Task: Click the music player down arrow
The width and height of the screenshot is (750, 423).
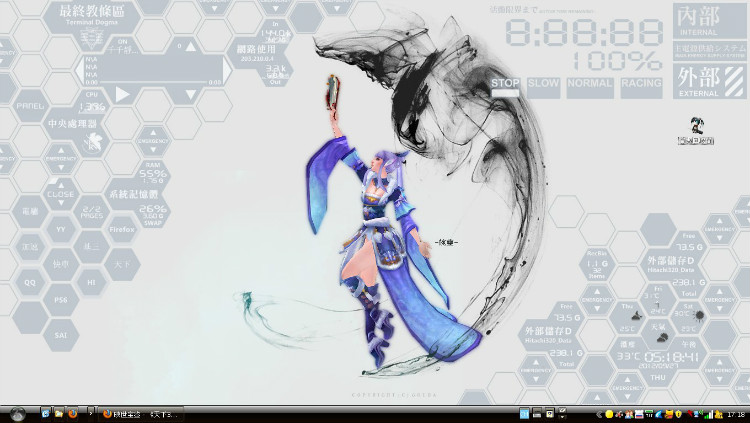Action: 190,95
